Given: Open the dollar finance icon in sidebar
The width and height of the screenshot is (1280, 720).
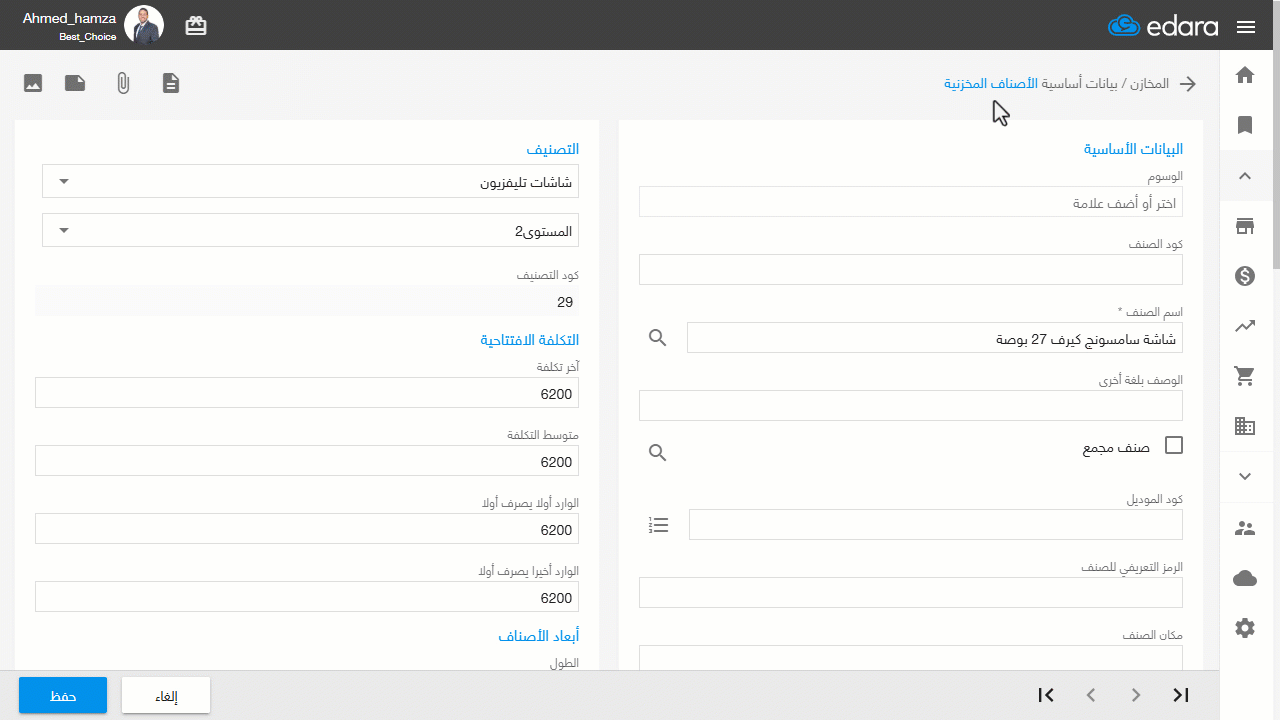Looking at the screenshot, I should coord(1245,276).
